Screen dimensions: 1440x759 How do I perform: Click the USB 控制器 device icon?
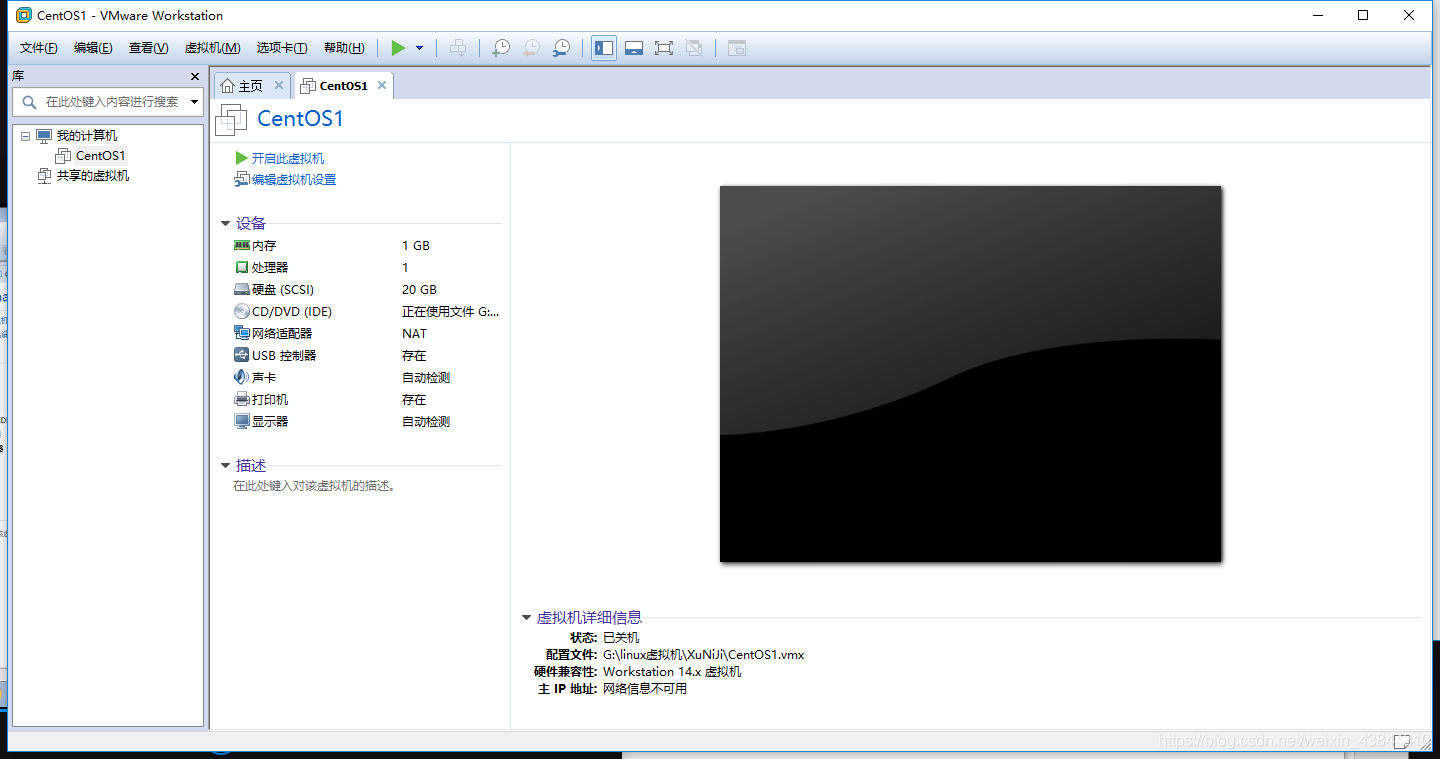241,355
